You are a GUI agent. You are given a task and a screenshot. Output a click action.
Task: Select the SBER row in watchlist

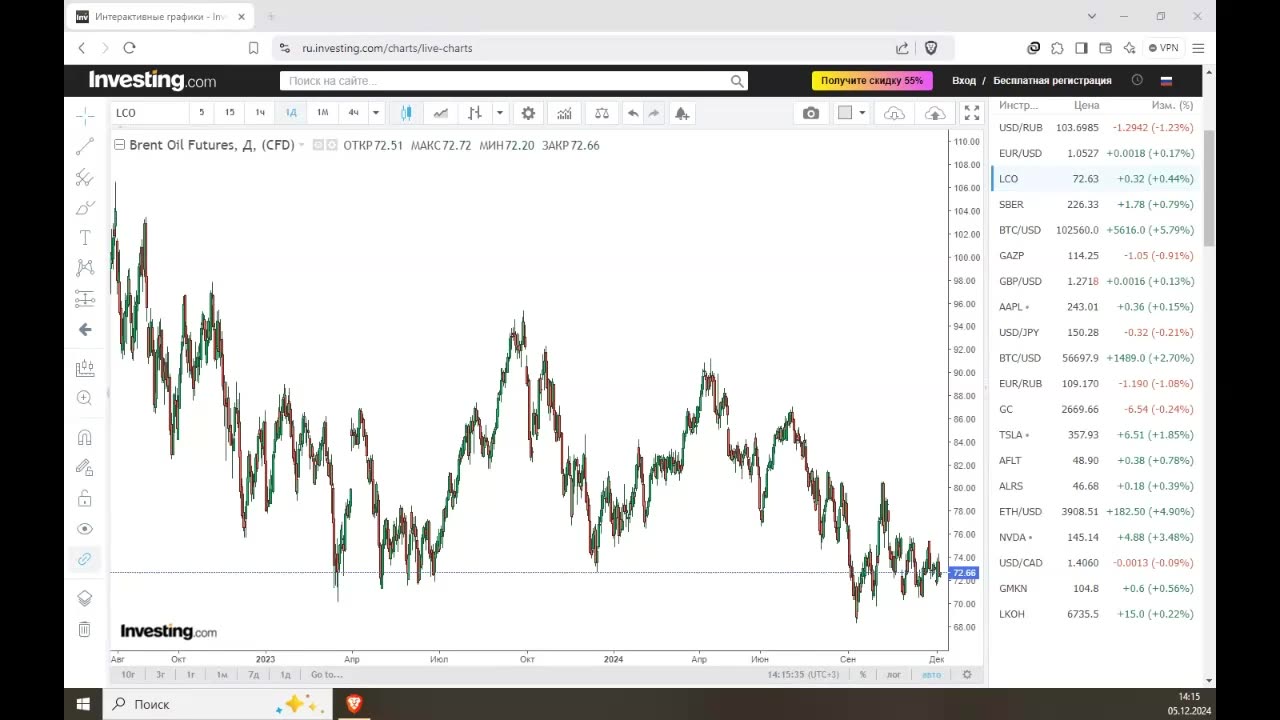click(x=1096, y=204)
